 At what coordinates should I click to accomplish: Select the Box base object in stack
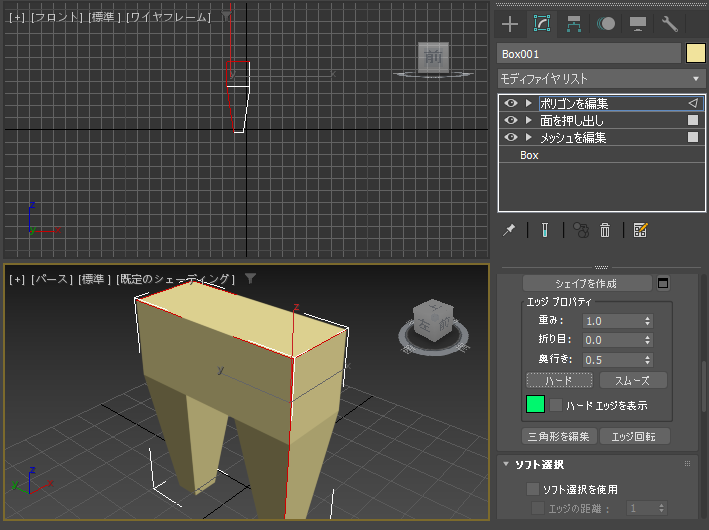529,155
